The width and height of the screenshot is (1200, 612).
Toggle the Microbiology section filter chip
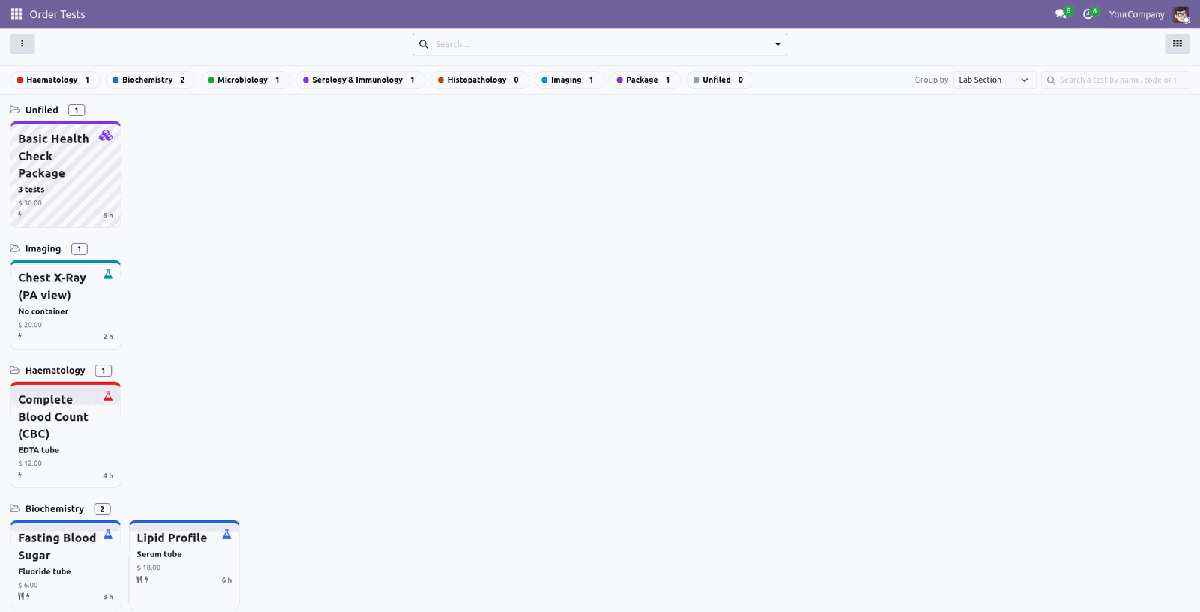(x=245, y=80)
